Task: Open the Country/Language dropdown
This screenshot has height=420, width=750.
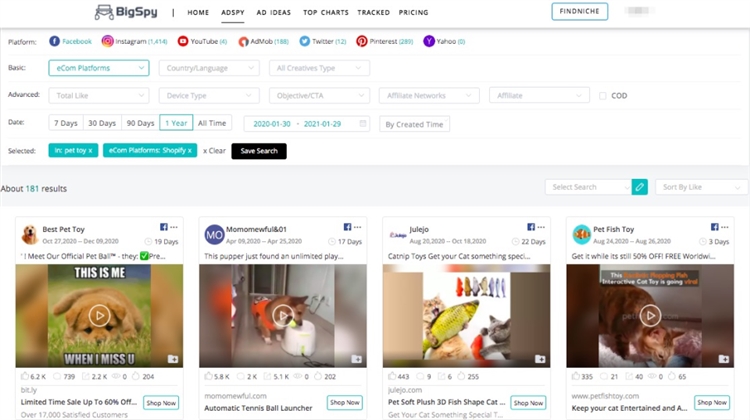Action: point(209,68)
